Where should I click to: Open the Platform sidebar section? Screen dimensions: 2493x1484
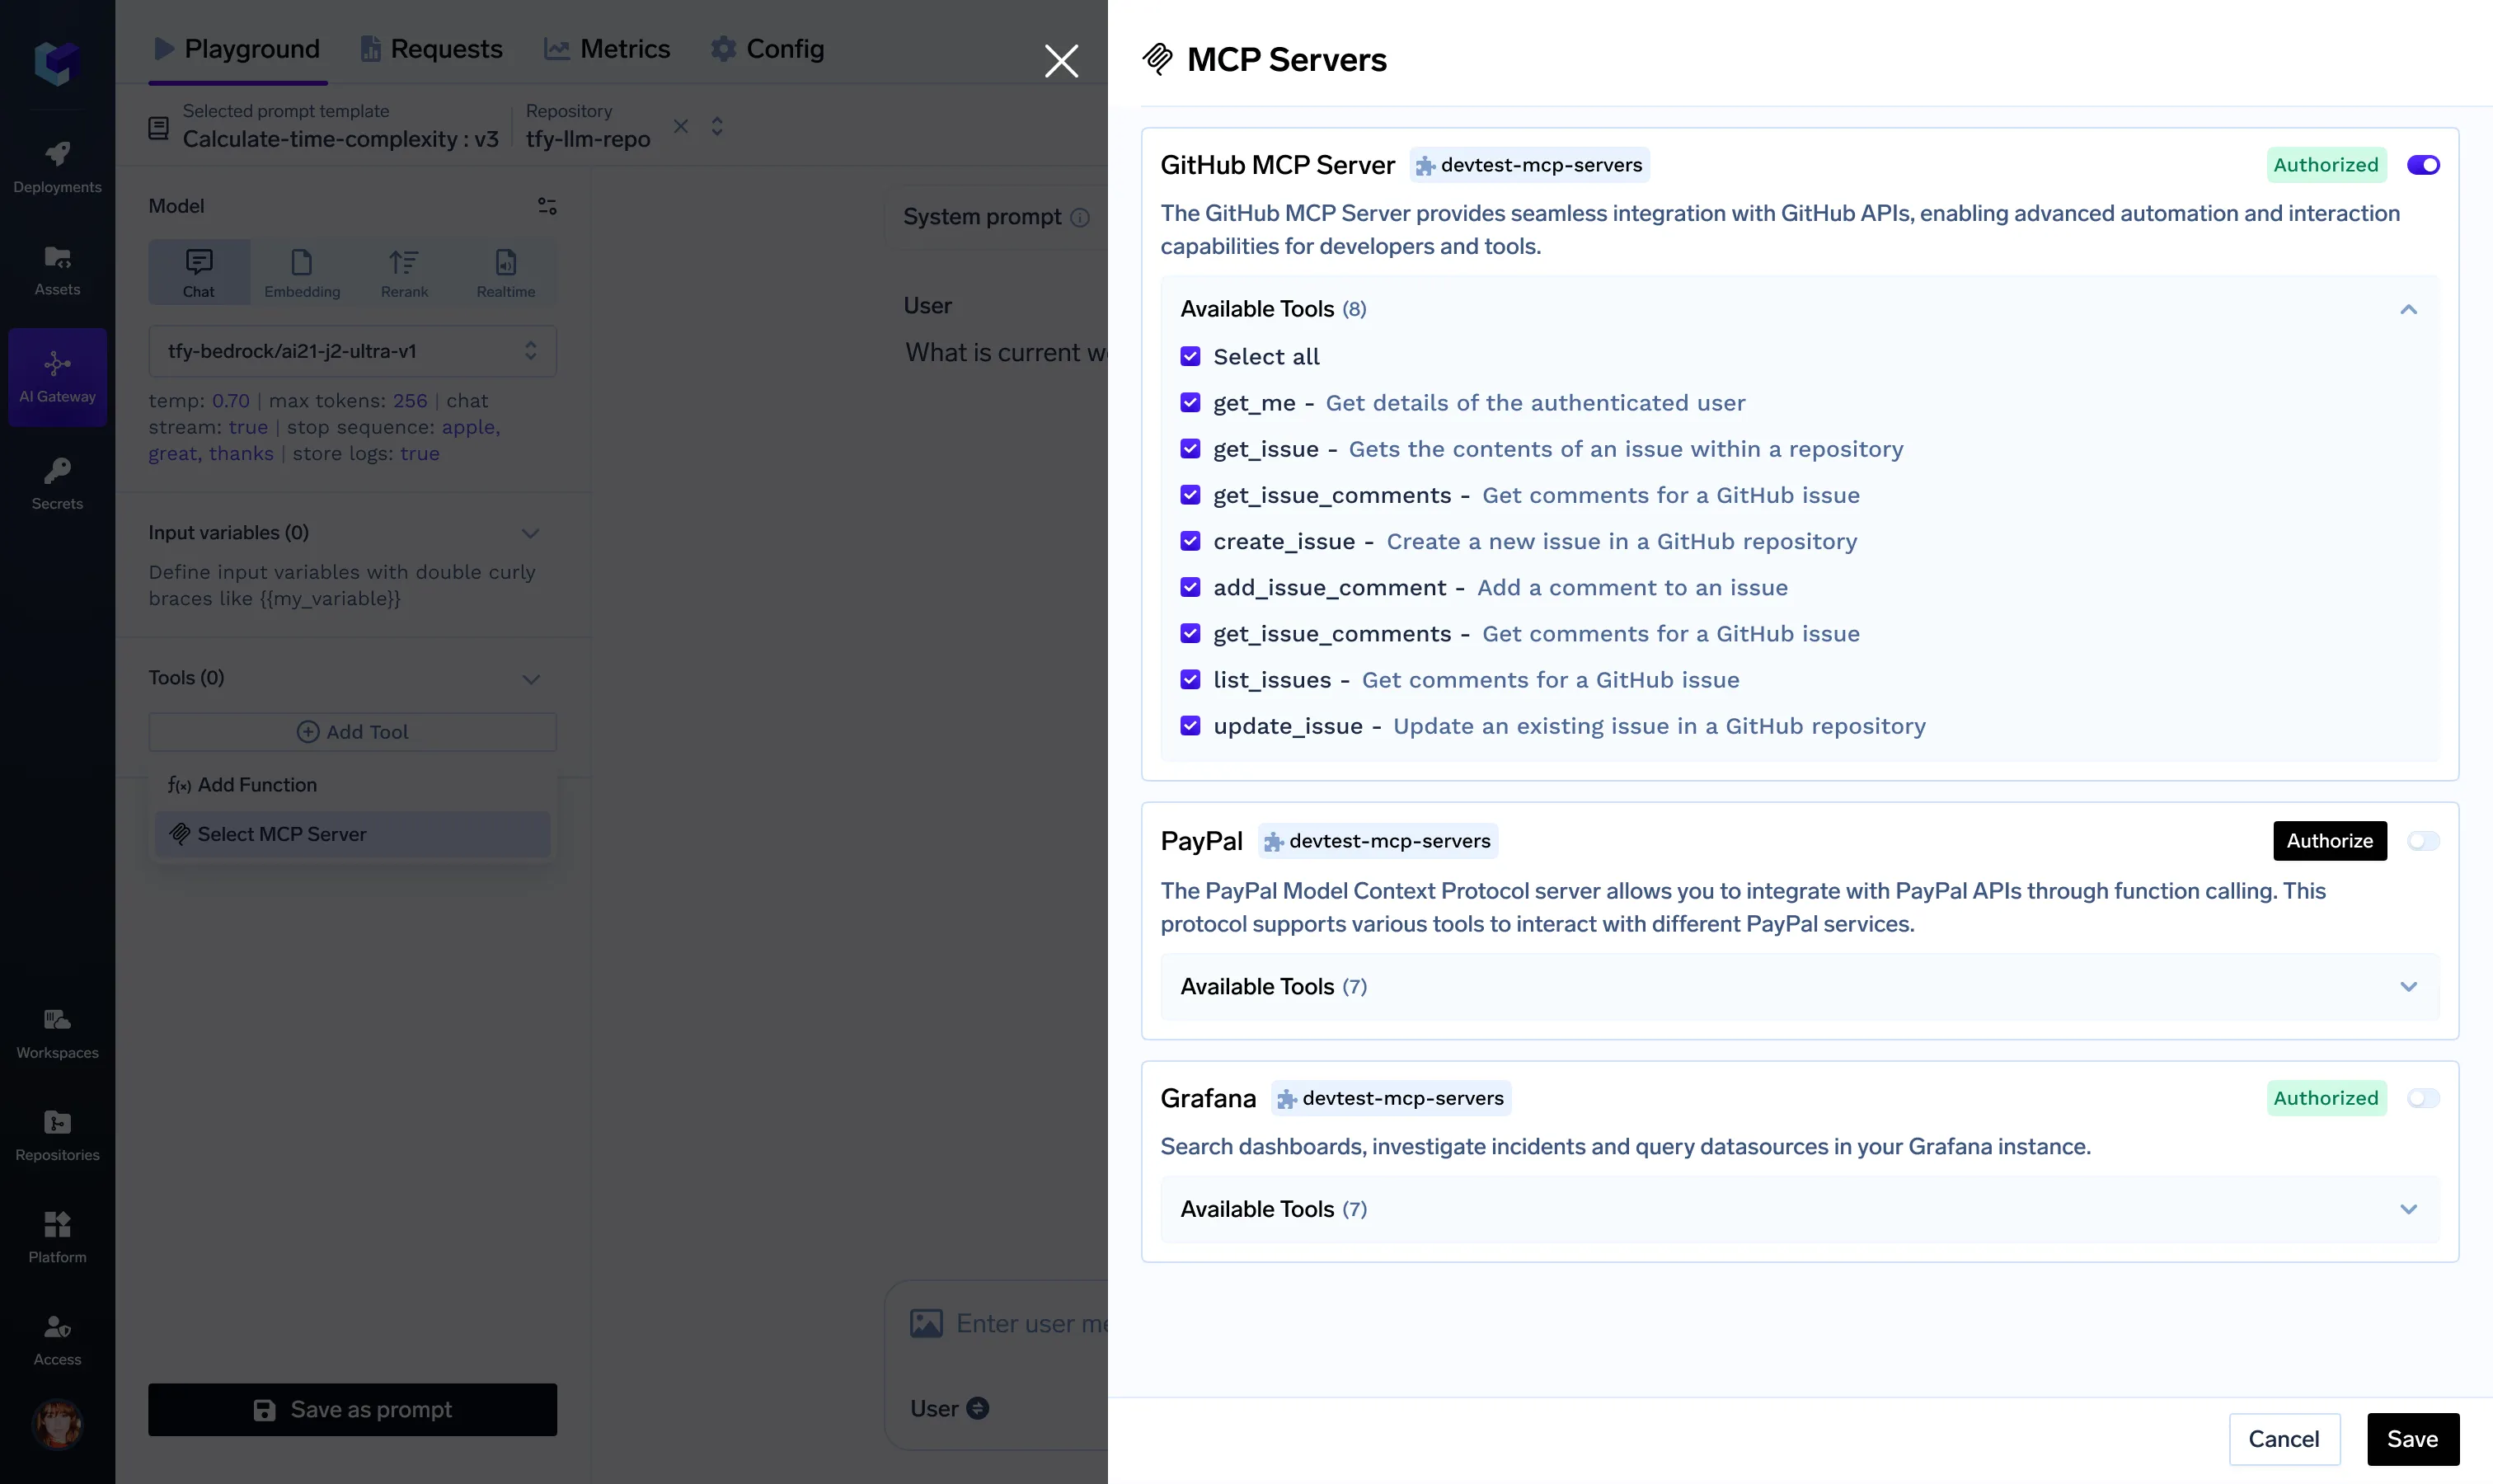pyautogui.click(x=57, y=1236)
